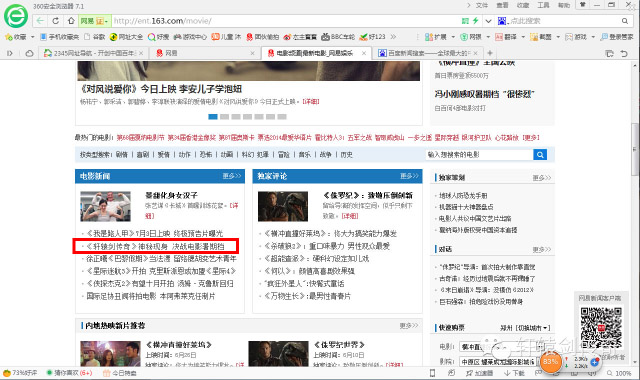Screen dimensions: 640x380
Task: Open the 收藏 favorites star bookmark
Action: click(x=16, y=37)
